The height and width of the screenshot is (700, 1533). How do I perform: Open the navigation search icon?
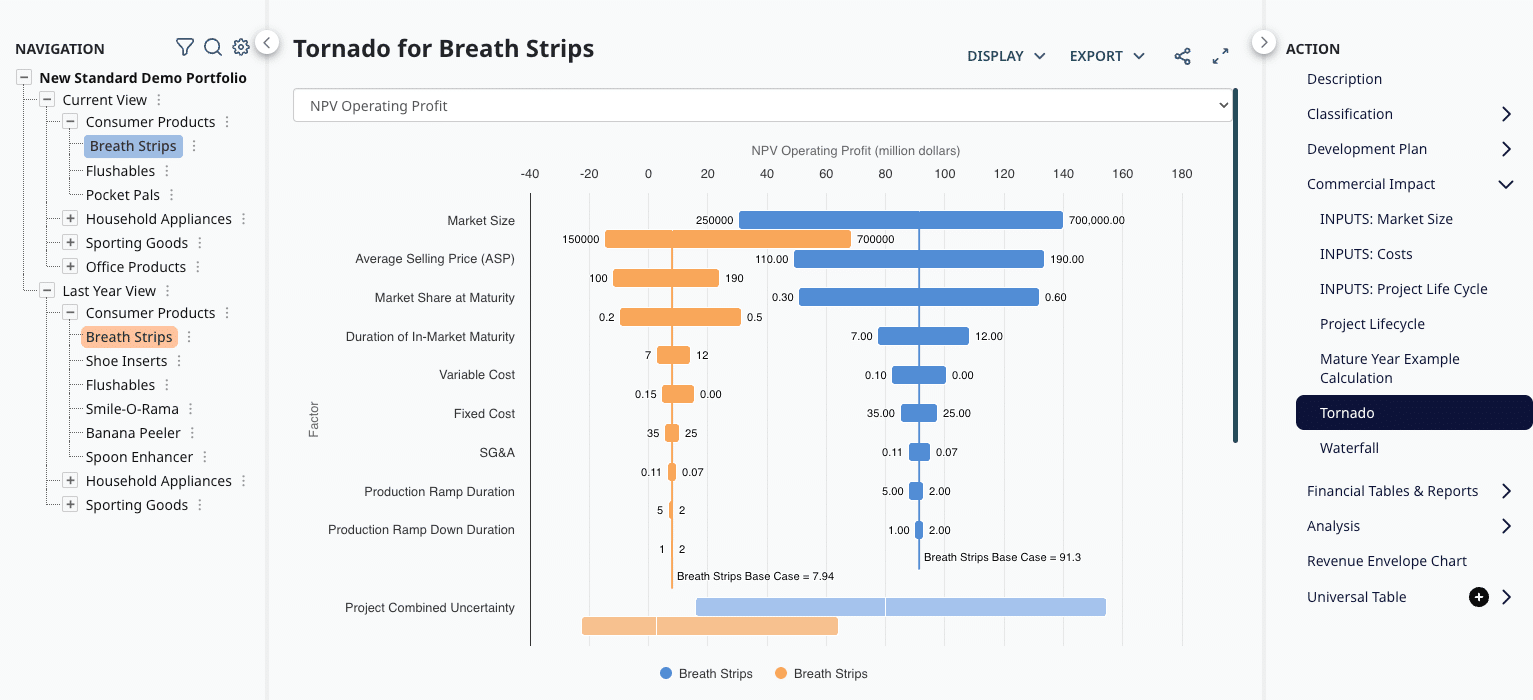[x=212, y=47]
